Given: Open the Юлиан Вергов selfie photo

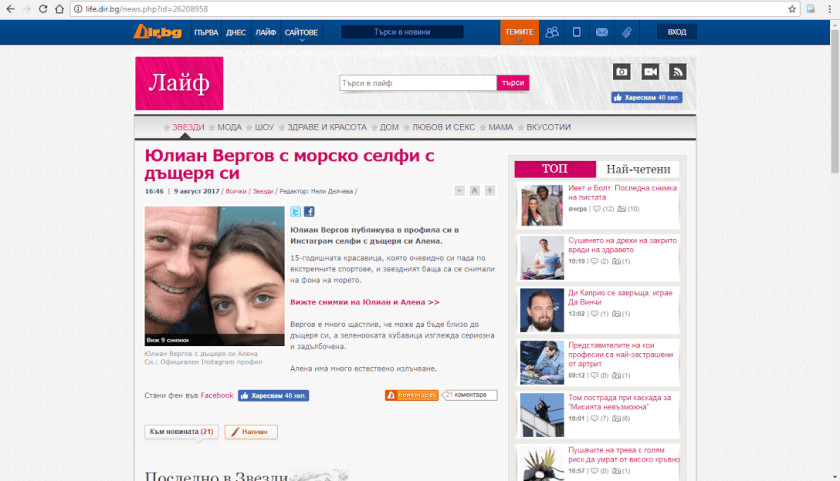Looking at the screenshot, I should click(x=214, y=276).
